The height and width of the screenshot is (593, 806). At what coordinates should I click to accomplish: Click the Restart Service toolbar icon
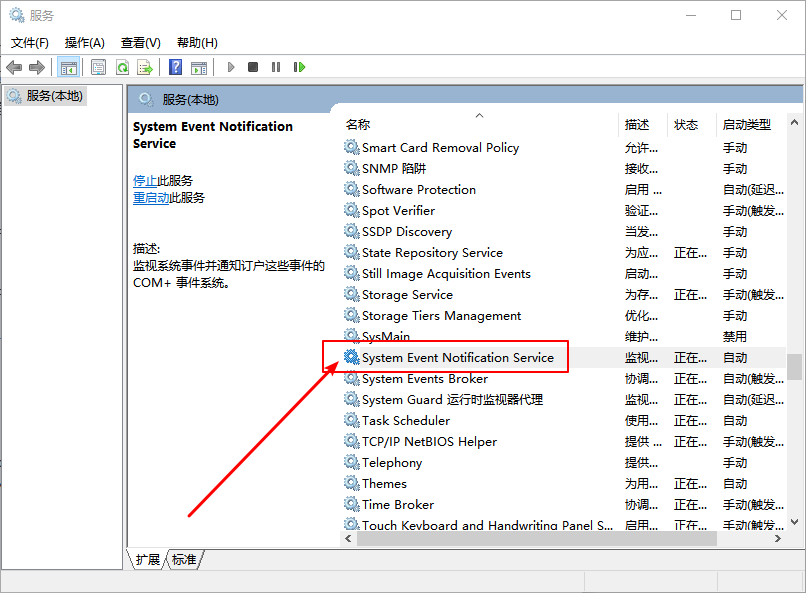point(299,67)
